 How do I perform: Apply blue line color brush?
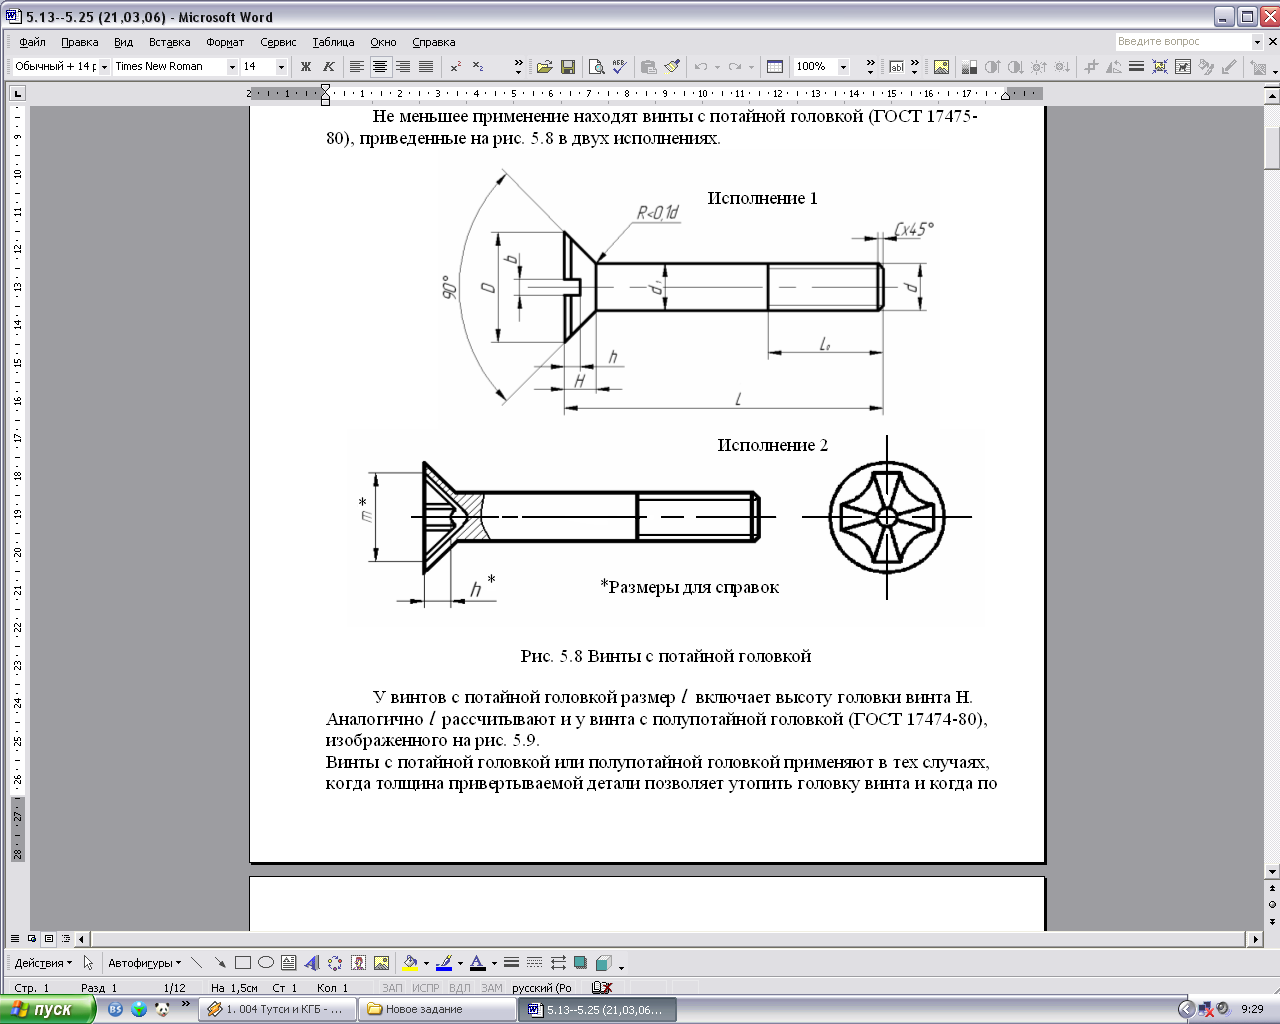pos(444,963)
